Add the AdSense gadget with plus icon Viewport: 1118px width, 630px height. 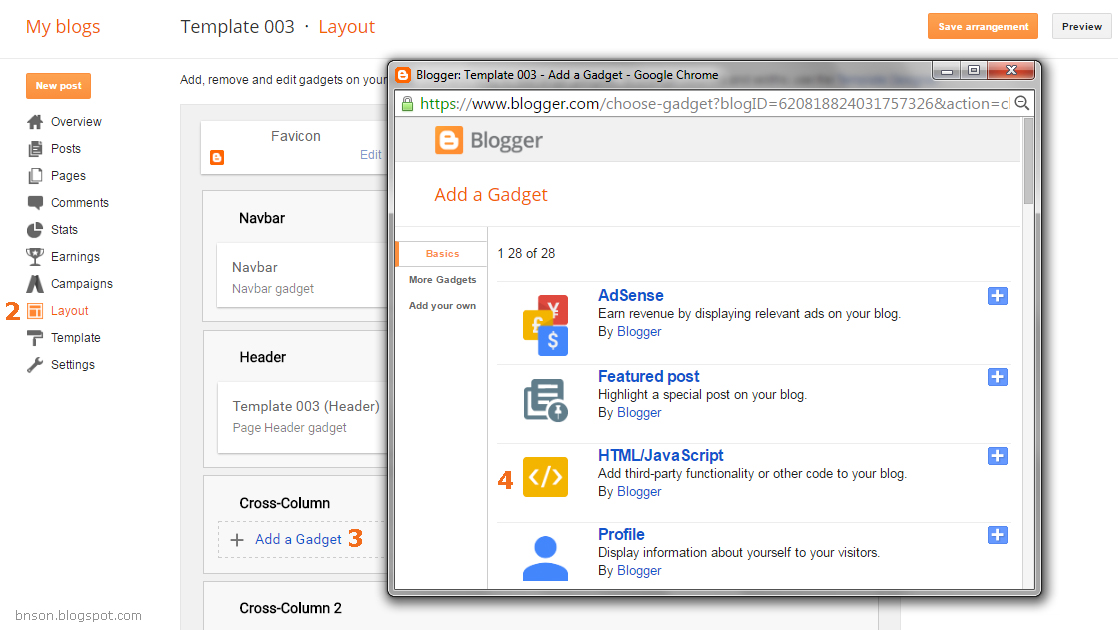(998, 296)
